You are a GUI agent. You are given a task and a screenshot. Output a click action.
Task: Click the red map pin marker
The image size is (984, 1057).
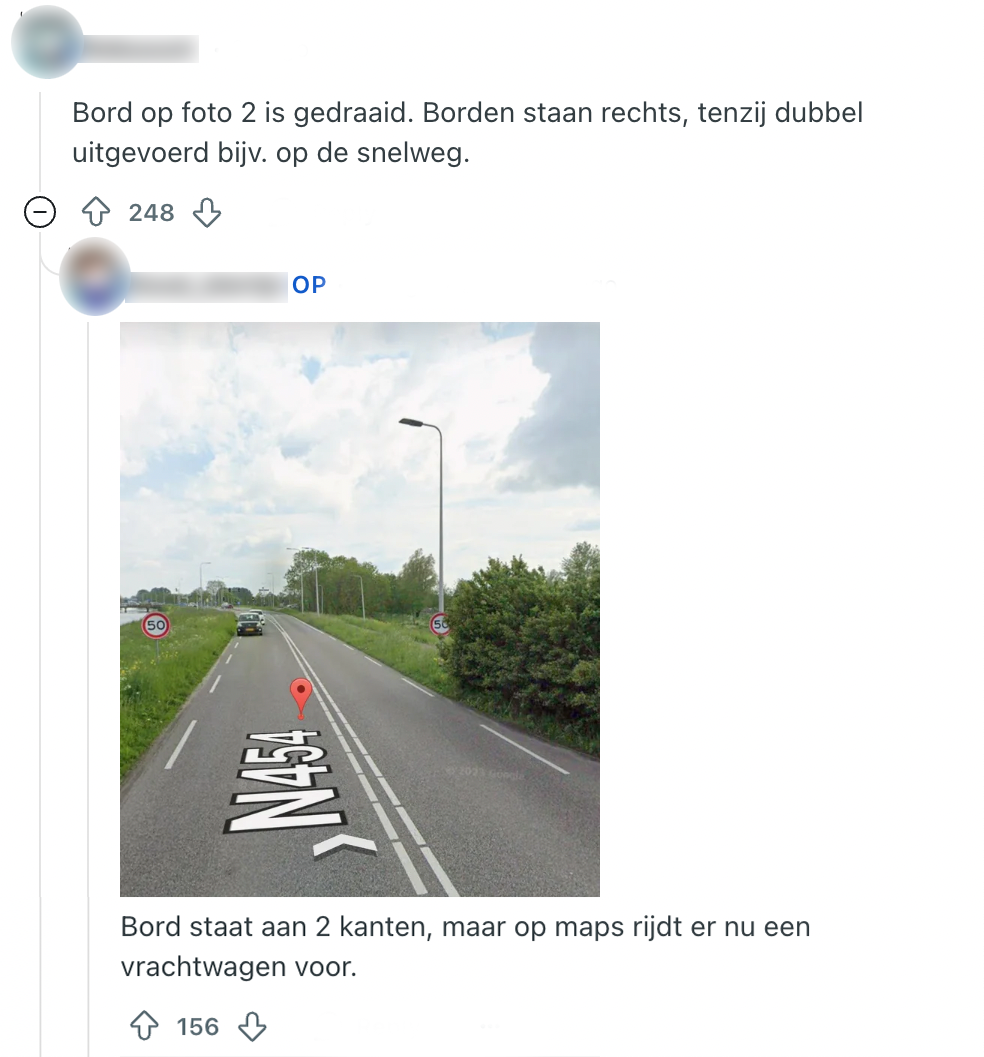[301, 698]
